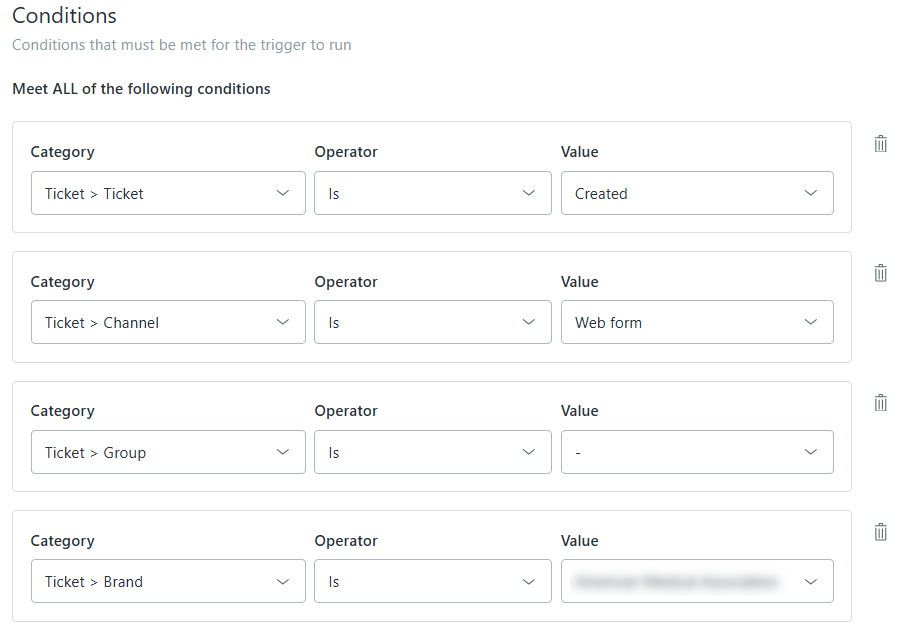The width and height of the screenshot is (906, 635).
Task: Open the Ticket > Group category dropdown
Action: tap(168, 452)
